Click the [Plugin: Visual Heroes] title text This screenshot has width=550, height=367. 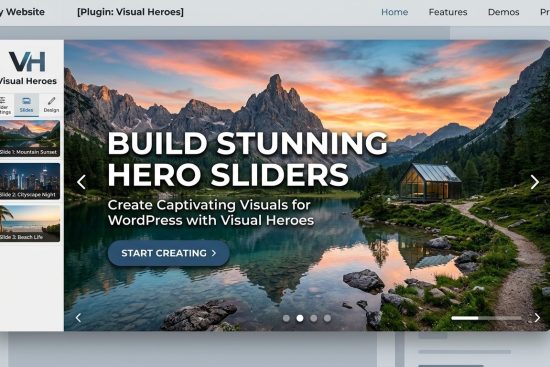130,12
